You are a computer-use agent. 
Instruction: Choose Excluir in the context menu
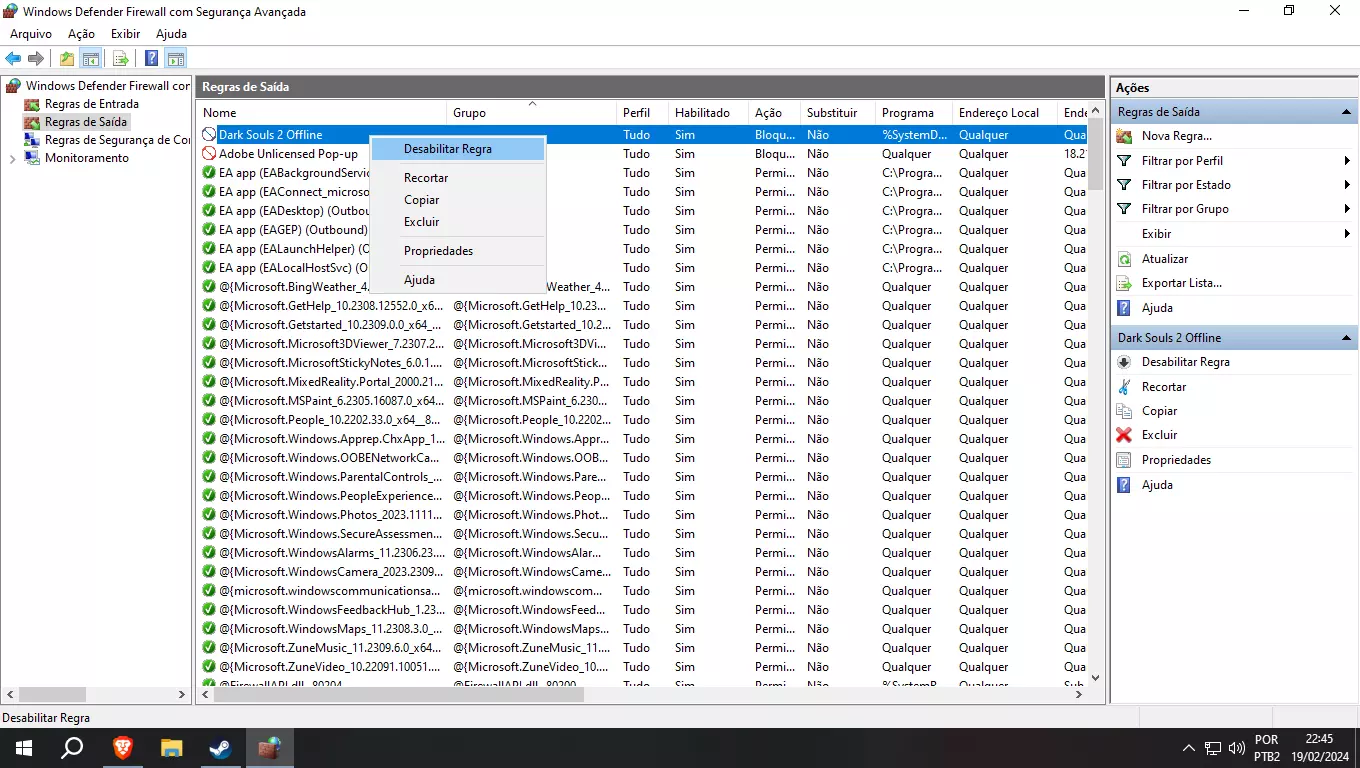click(x=458, y=222)
